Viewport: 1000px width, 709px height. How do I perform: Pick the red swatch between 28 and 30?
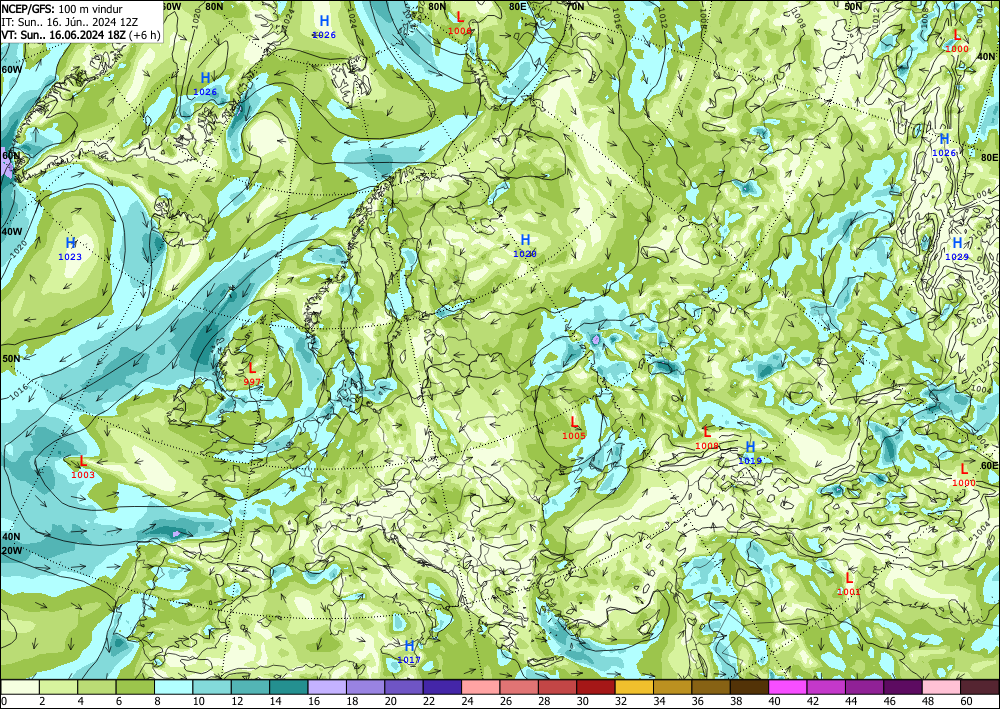(557, 687)
